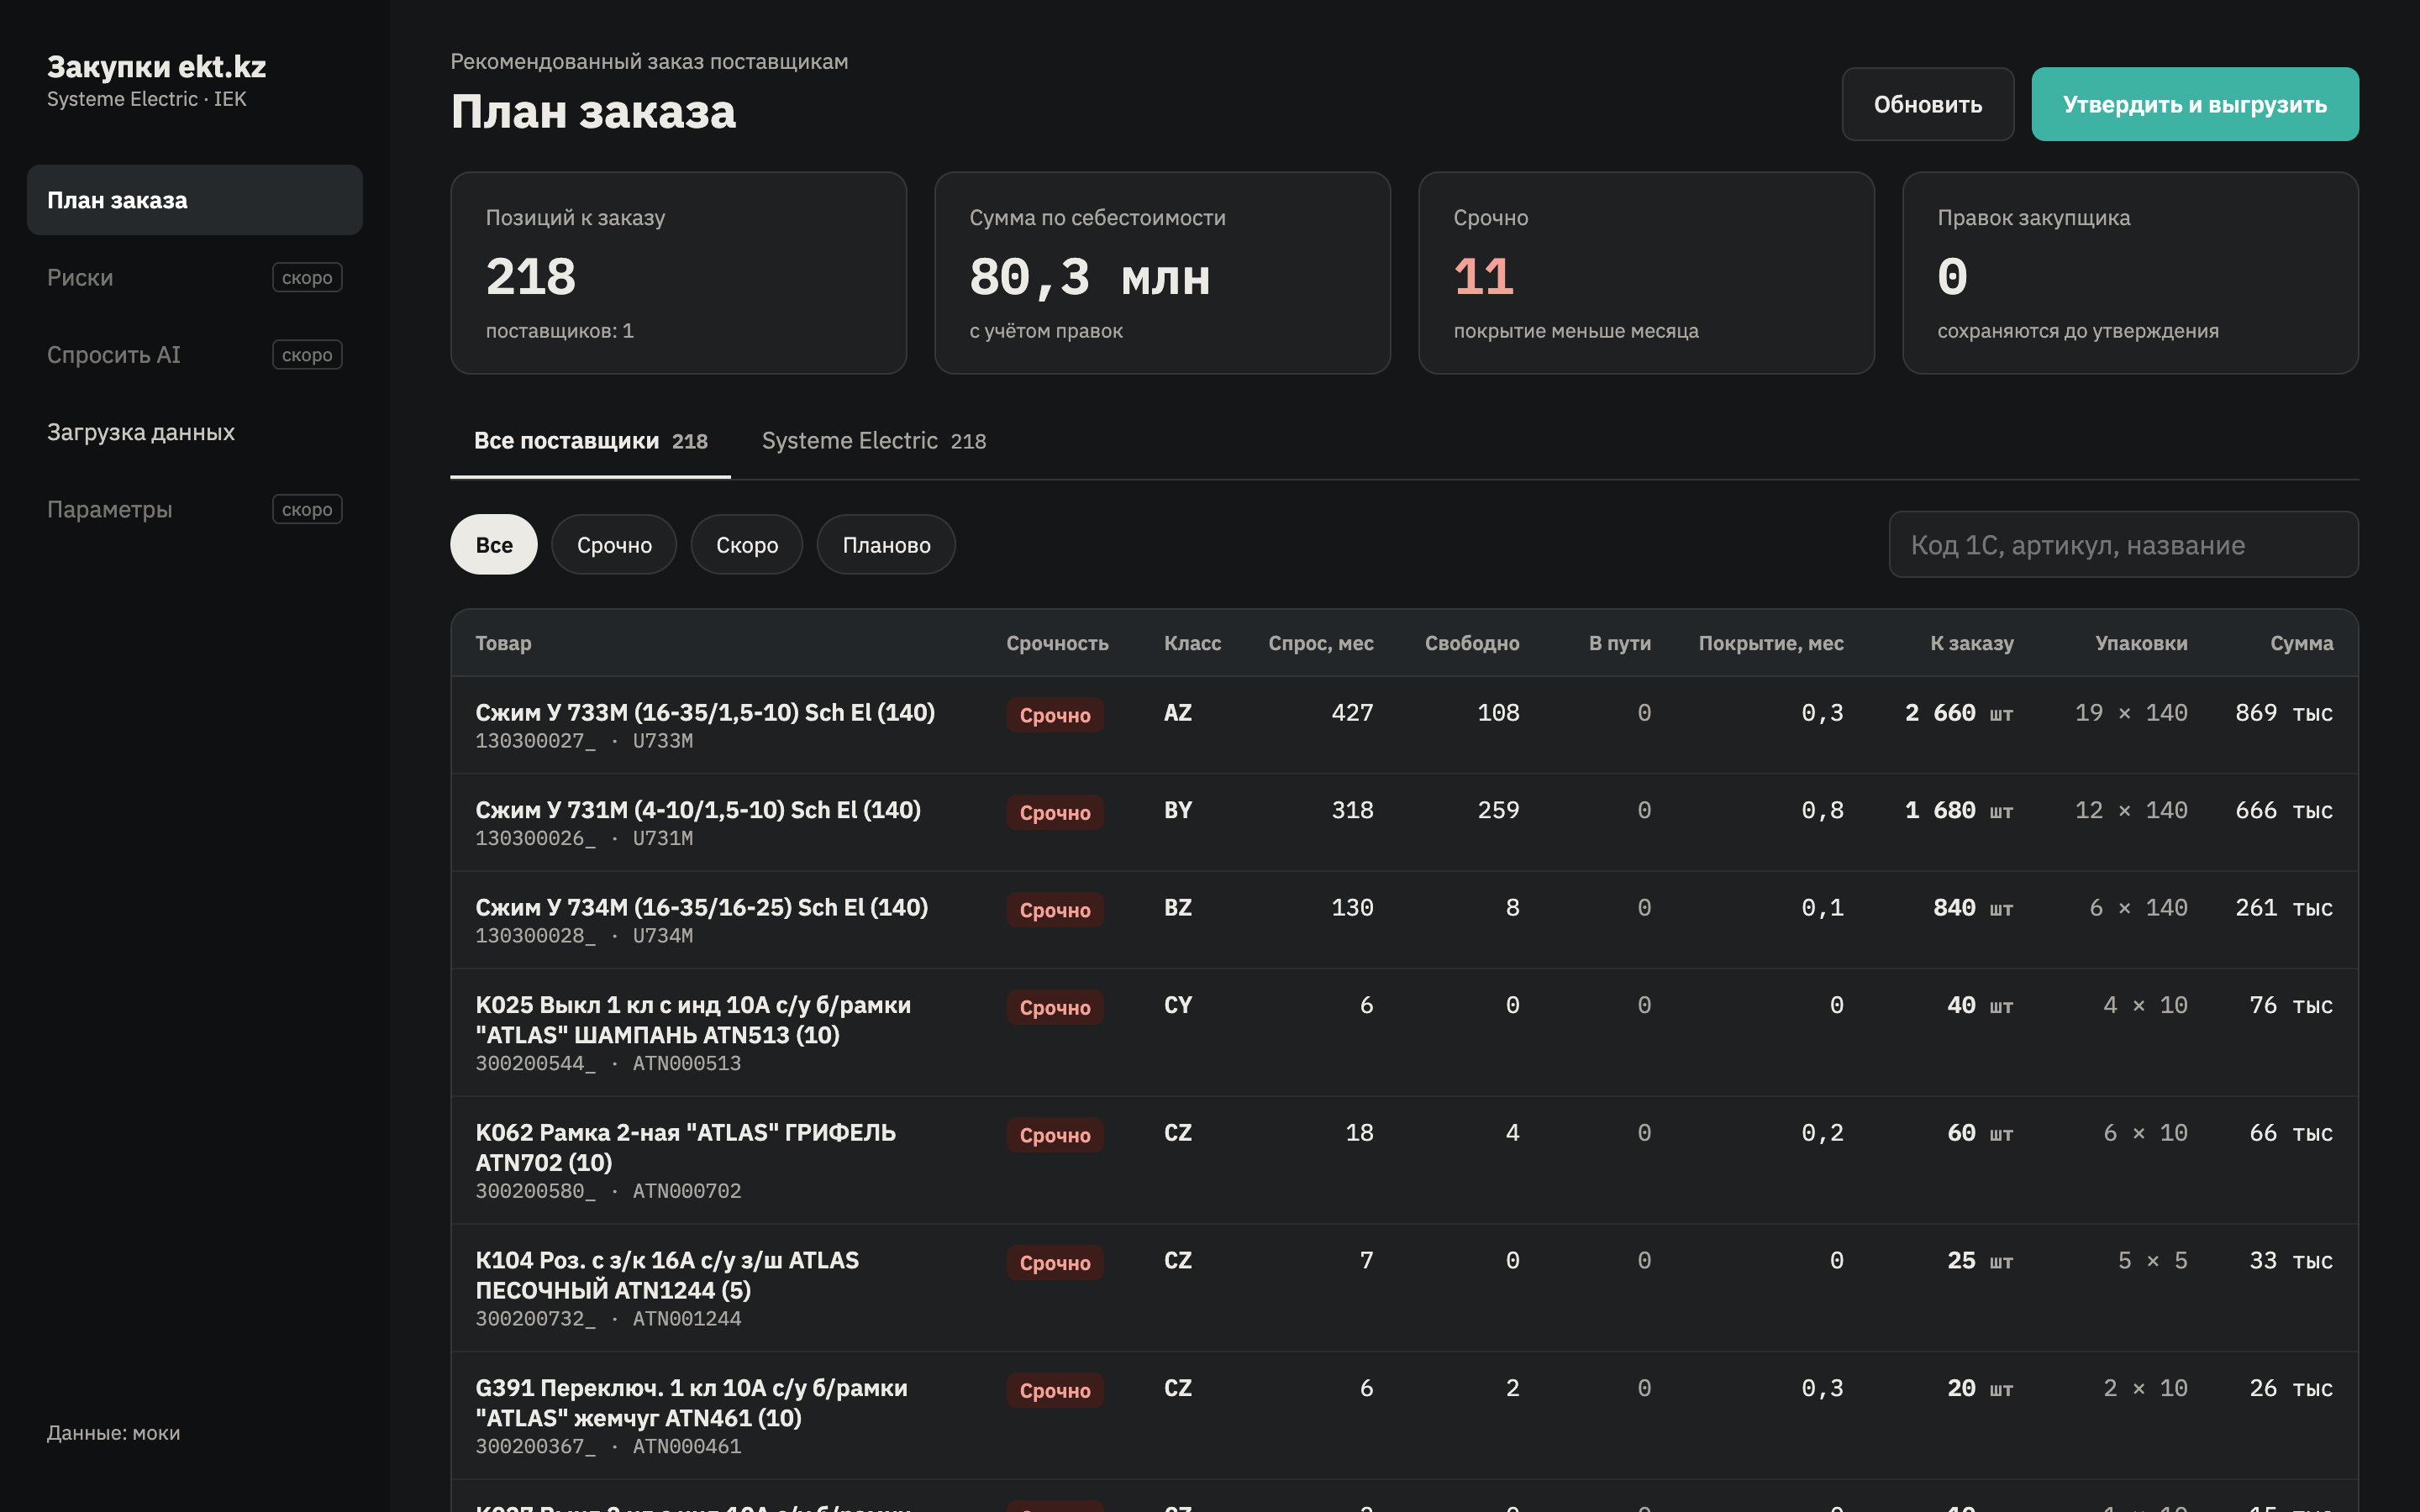Click the Товар column header
Screen dimensions: 2420x1512
coord(503,643)
